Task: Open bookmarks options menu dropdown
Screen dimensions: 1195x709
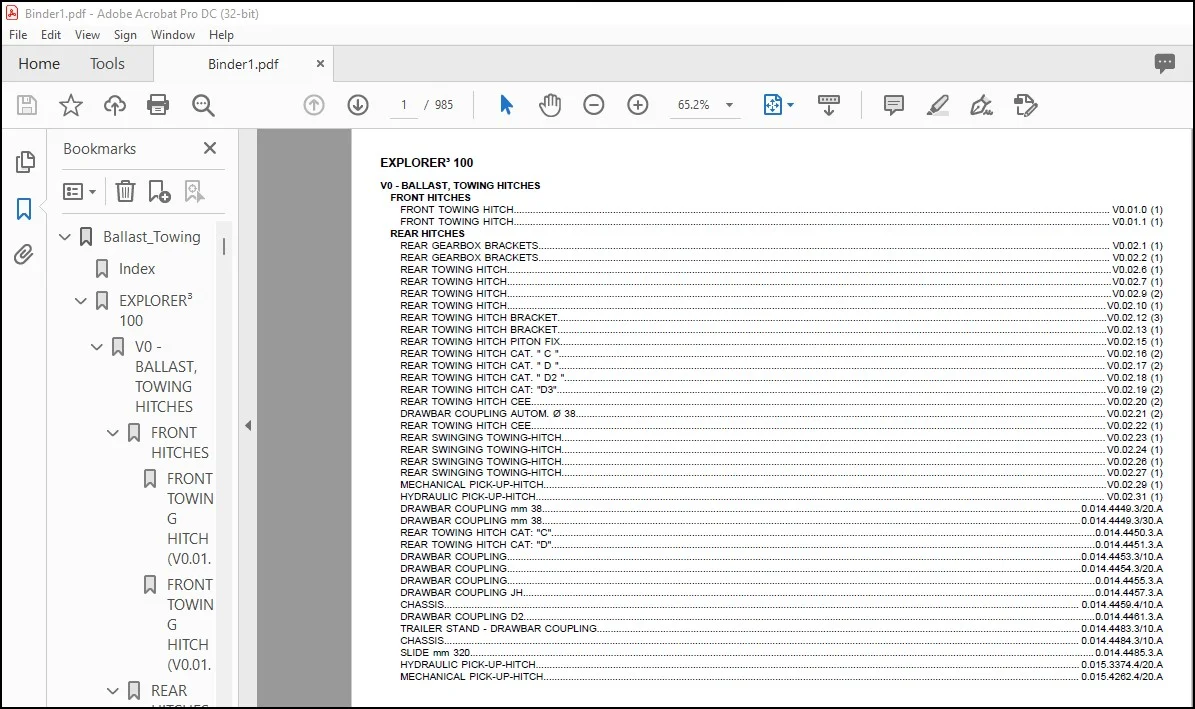Action: click(79, 191)
